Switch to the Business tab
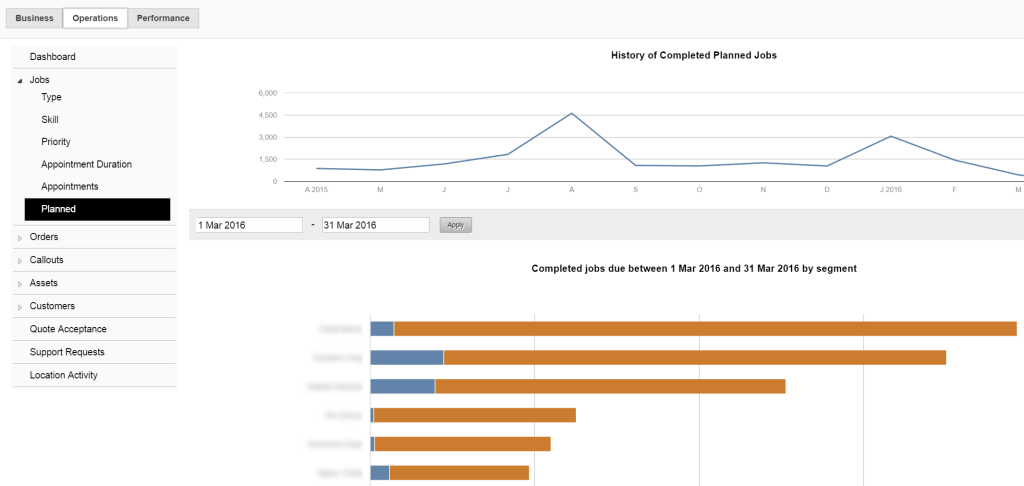 [35, 18]
